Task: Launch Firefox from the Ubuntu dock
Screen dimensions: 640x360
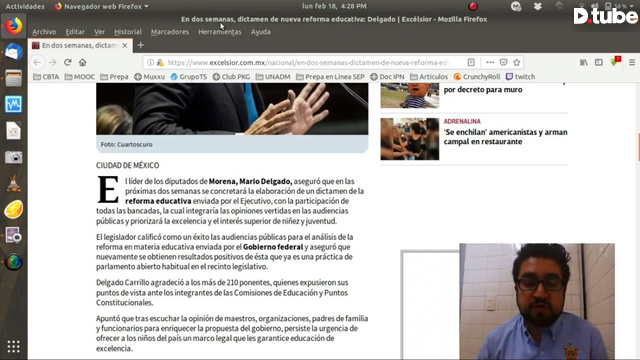Action: 13,26
